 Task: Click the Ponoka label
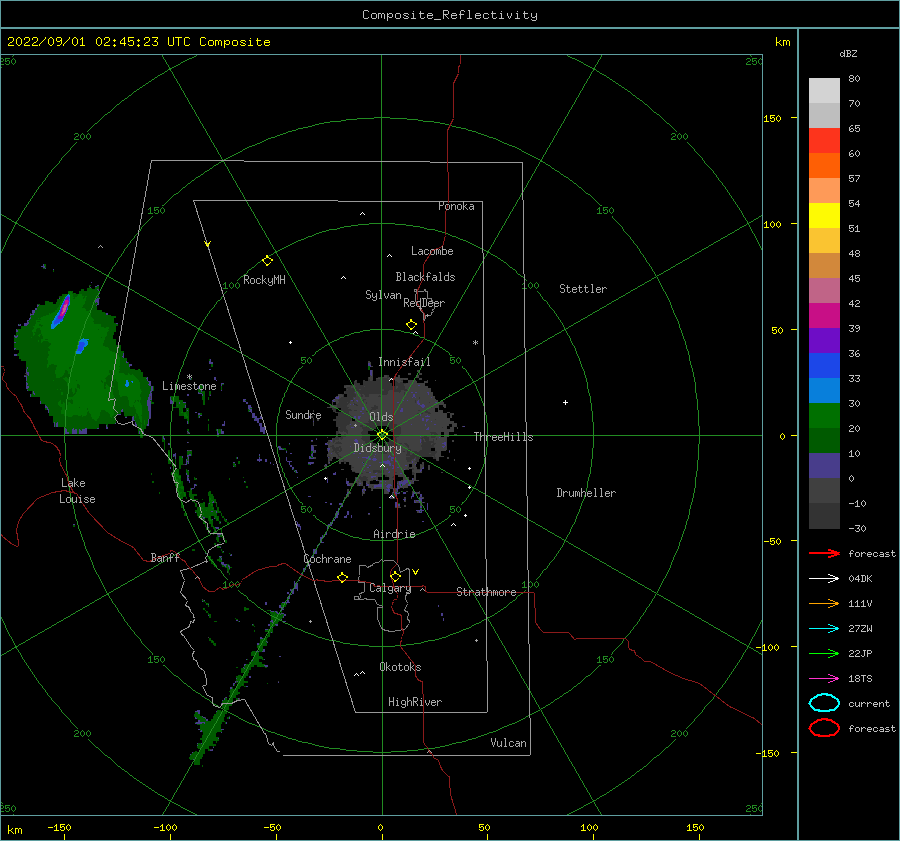pos(456,206)
